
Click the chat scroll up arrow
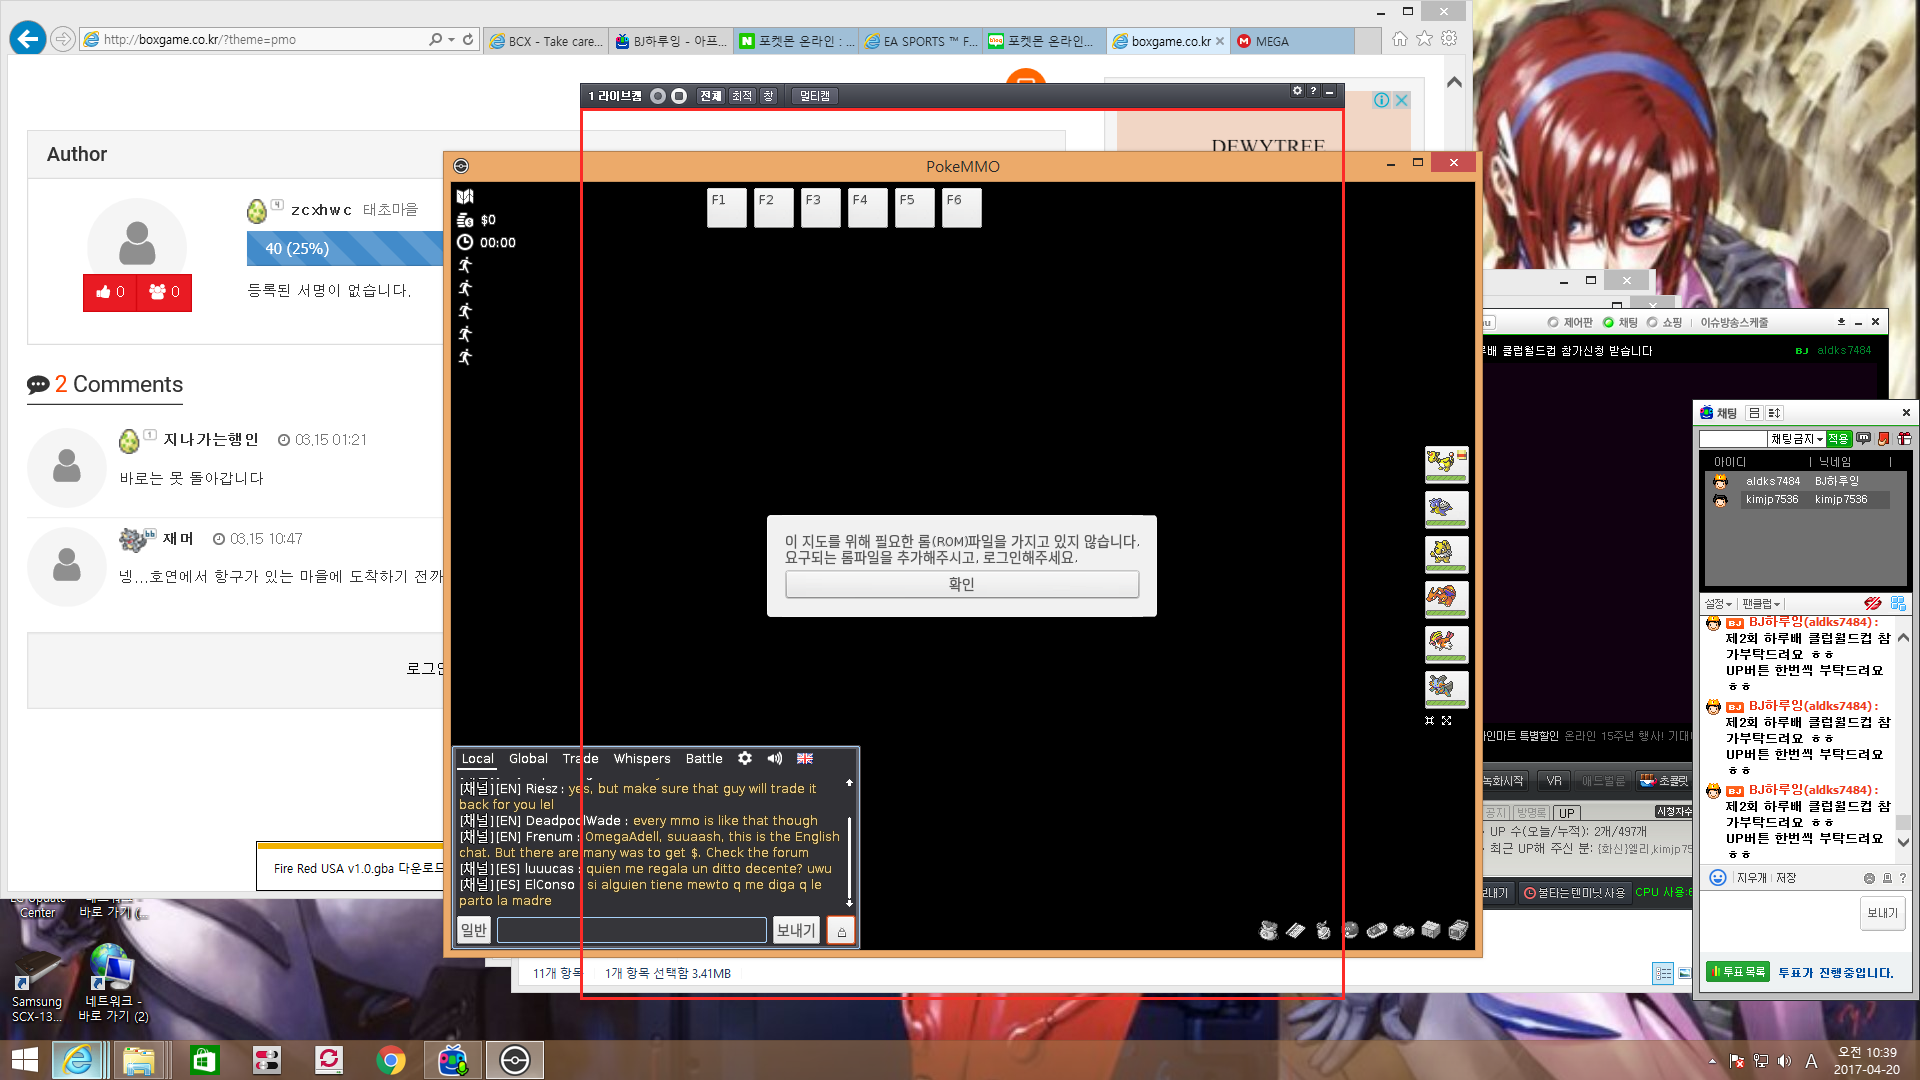pos(849,783)
